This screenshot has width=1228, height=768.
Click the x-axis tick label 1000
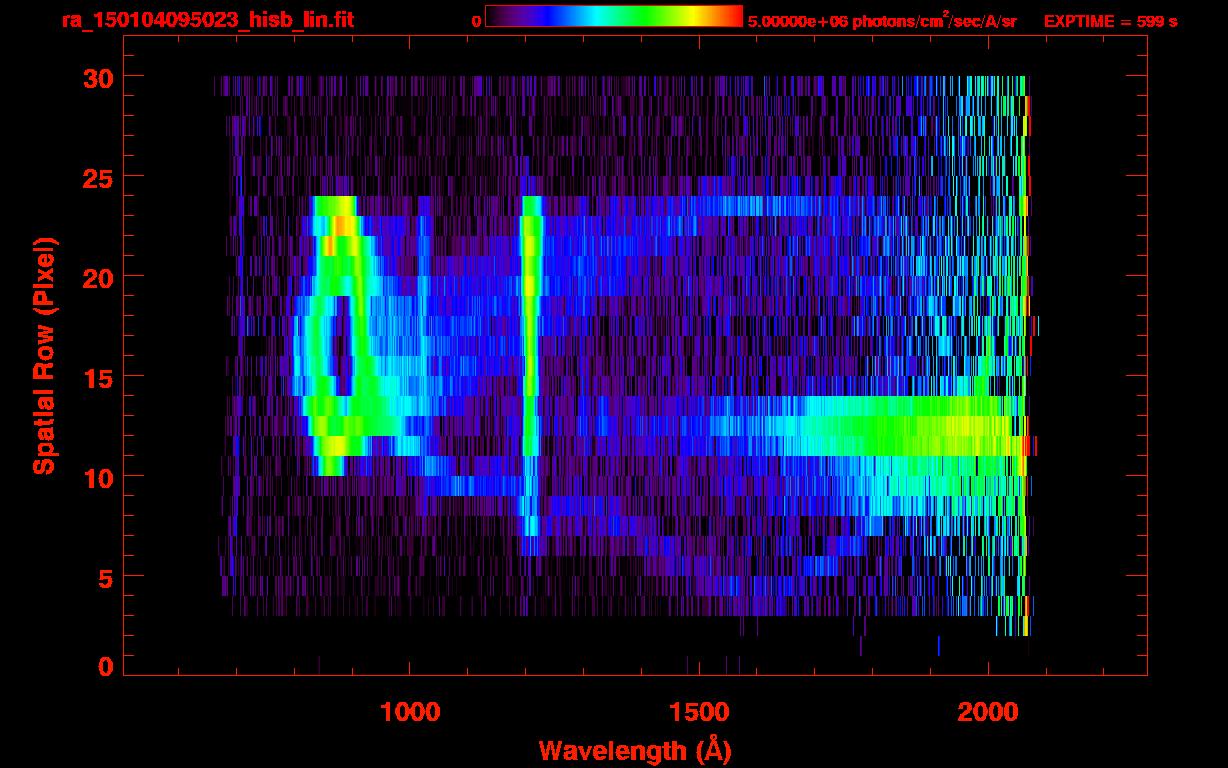click(x=410, y=711)
